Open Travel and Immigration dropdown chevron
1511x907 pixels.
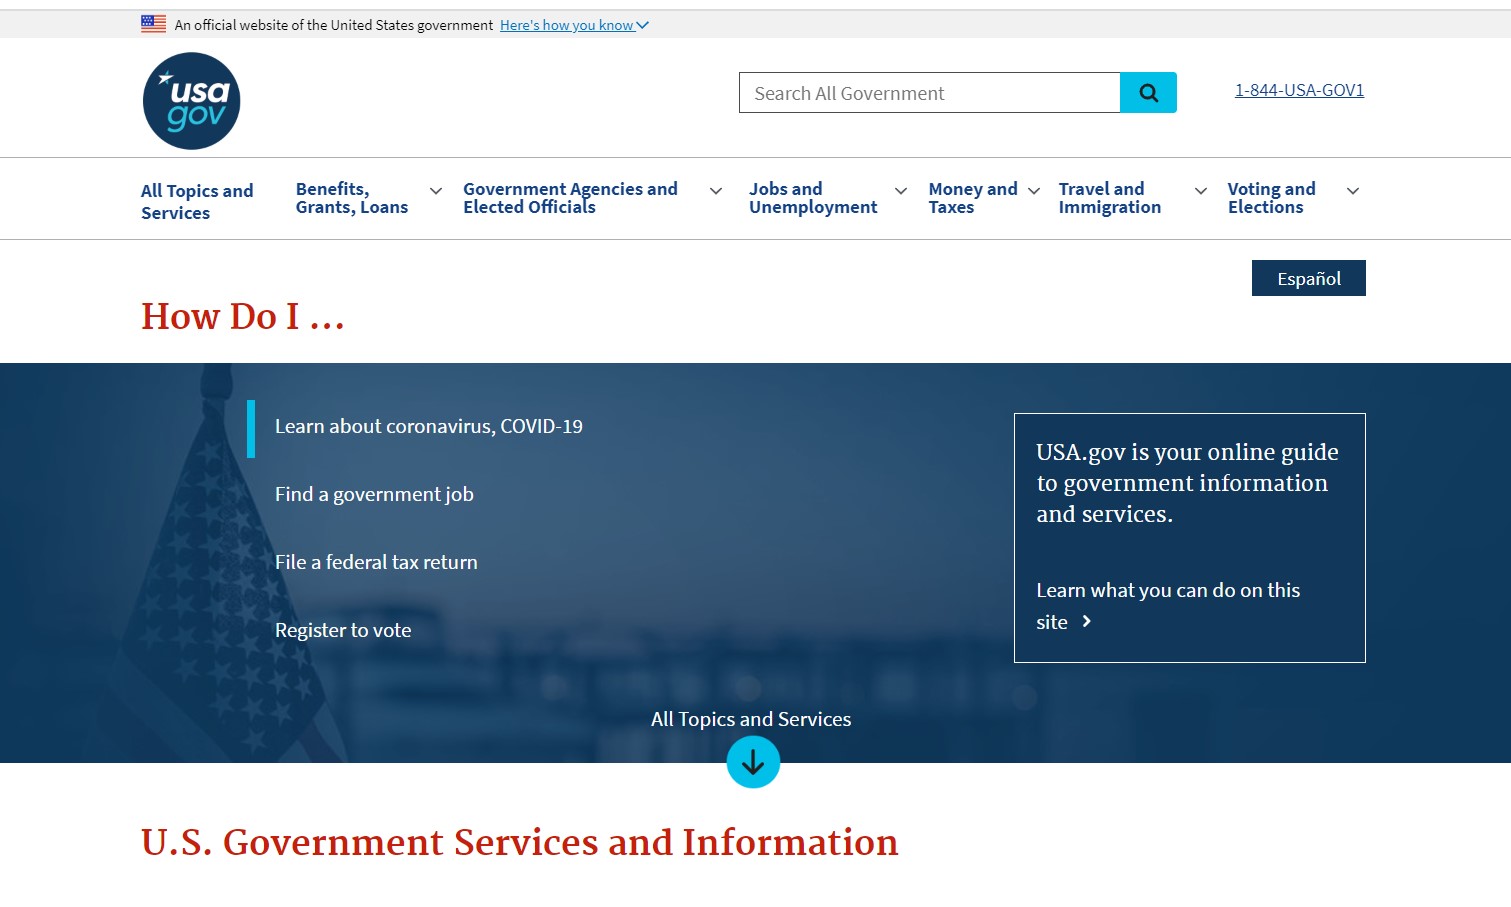pyautogui.click(x=1201, y=191)
